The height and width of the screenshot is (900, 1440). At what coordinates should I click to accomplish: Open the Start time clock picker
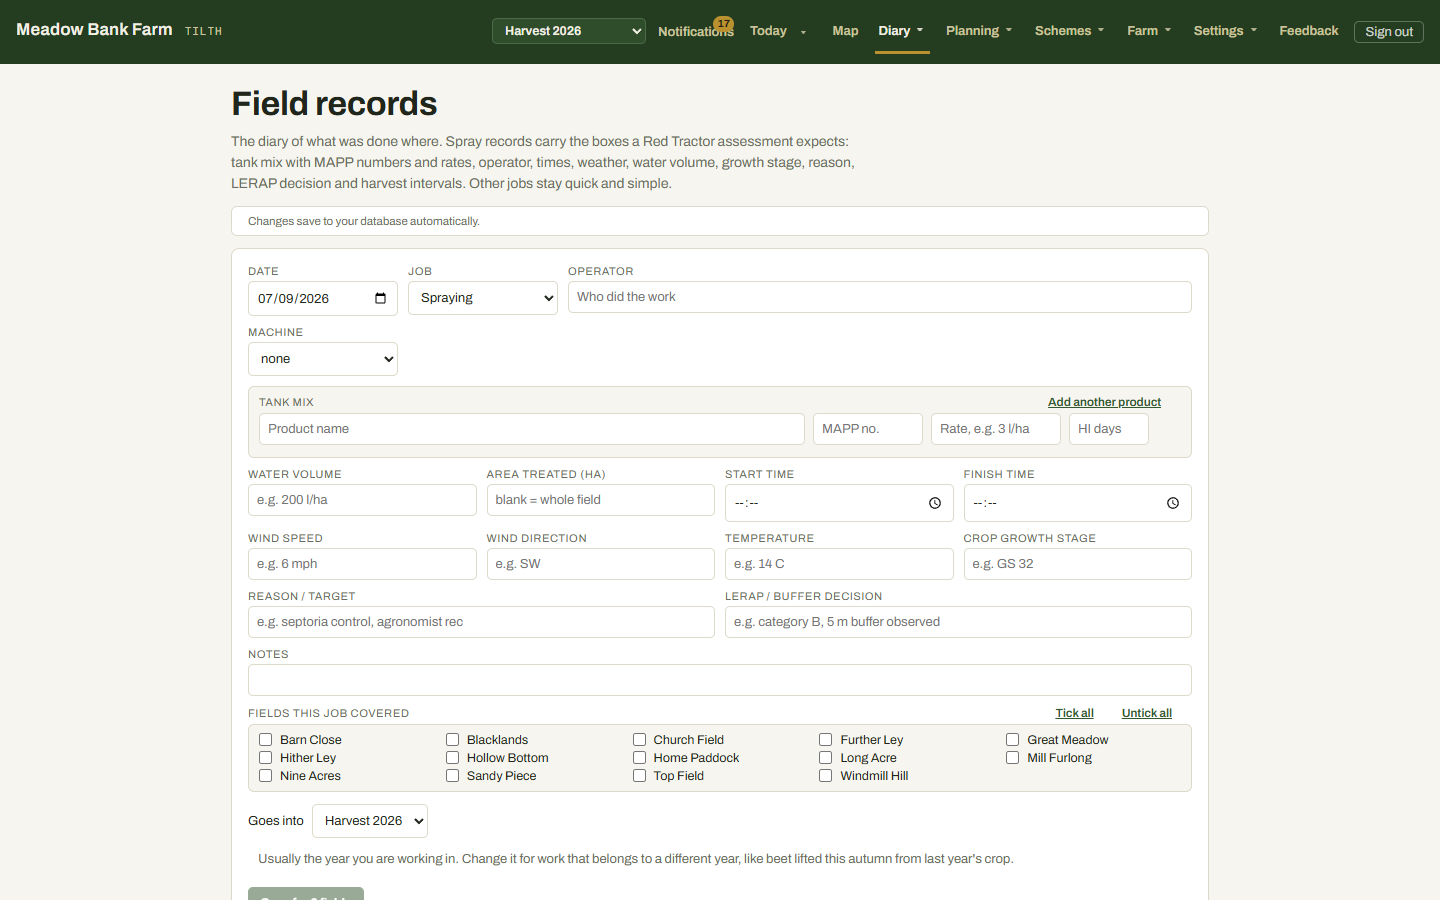pos(935,503)
